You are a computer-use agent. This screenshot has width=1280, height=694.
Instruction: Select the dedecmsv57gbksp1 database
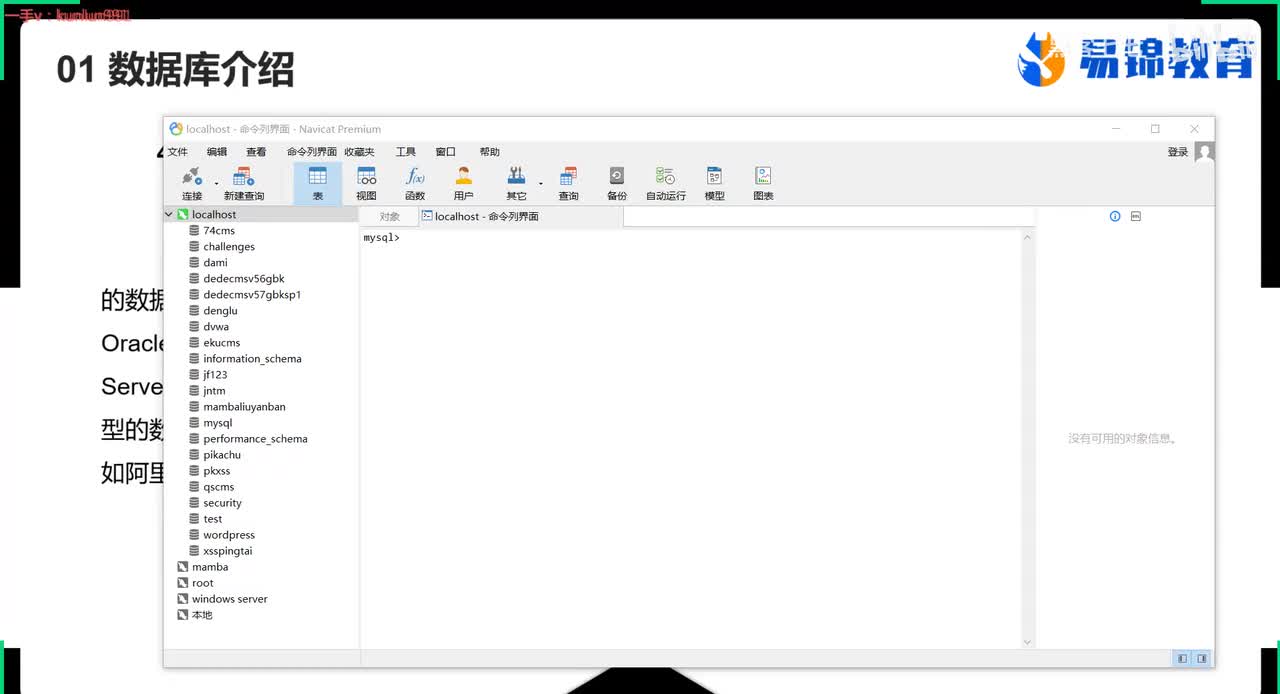pos(252,295)
